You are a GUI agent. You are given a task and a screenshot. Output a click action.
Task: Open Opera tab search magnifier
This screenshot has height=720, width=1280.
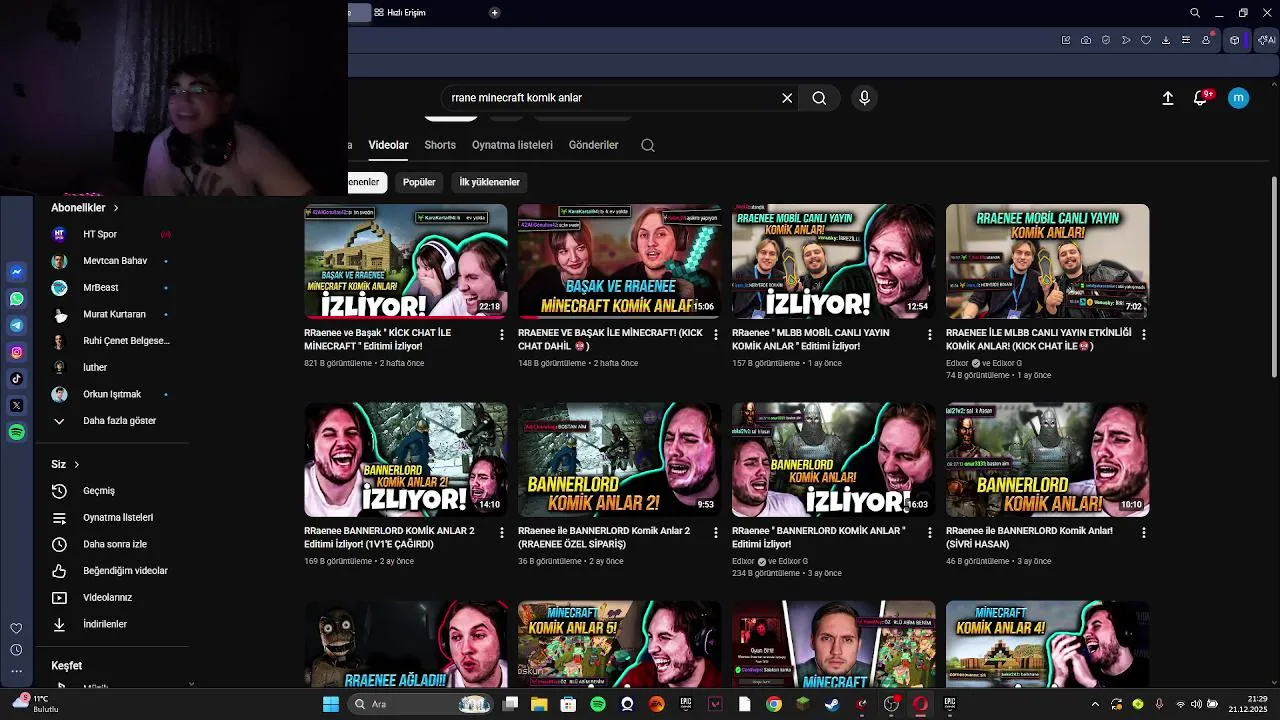point(1195,13)
